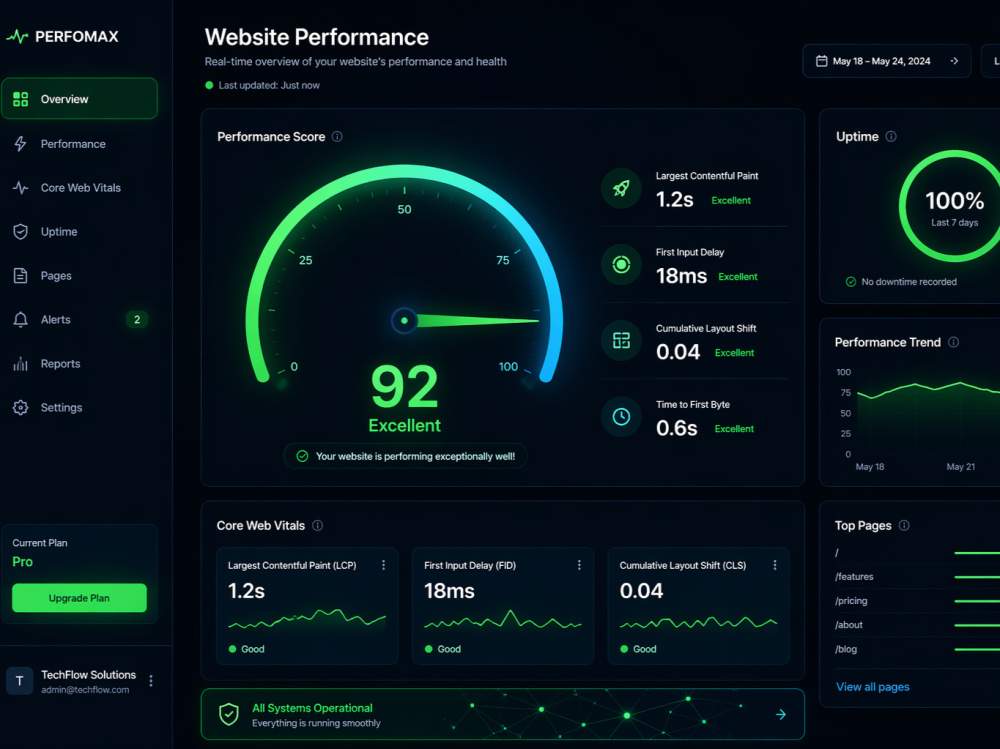Open the Performance menu item
The image size is (1000, 749).
79,144
